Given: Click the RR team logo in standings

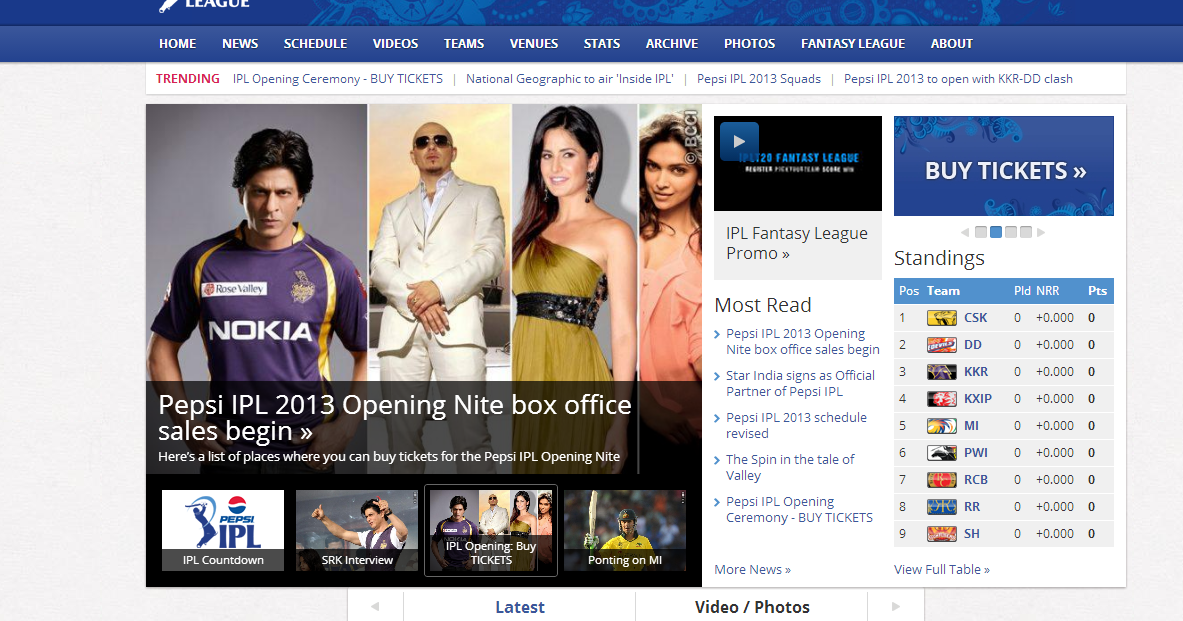Looking at the screenshot, I should [x=942, y=507].
